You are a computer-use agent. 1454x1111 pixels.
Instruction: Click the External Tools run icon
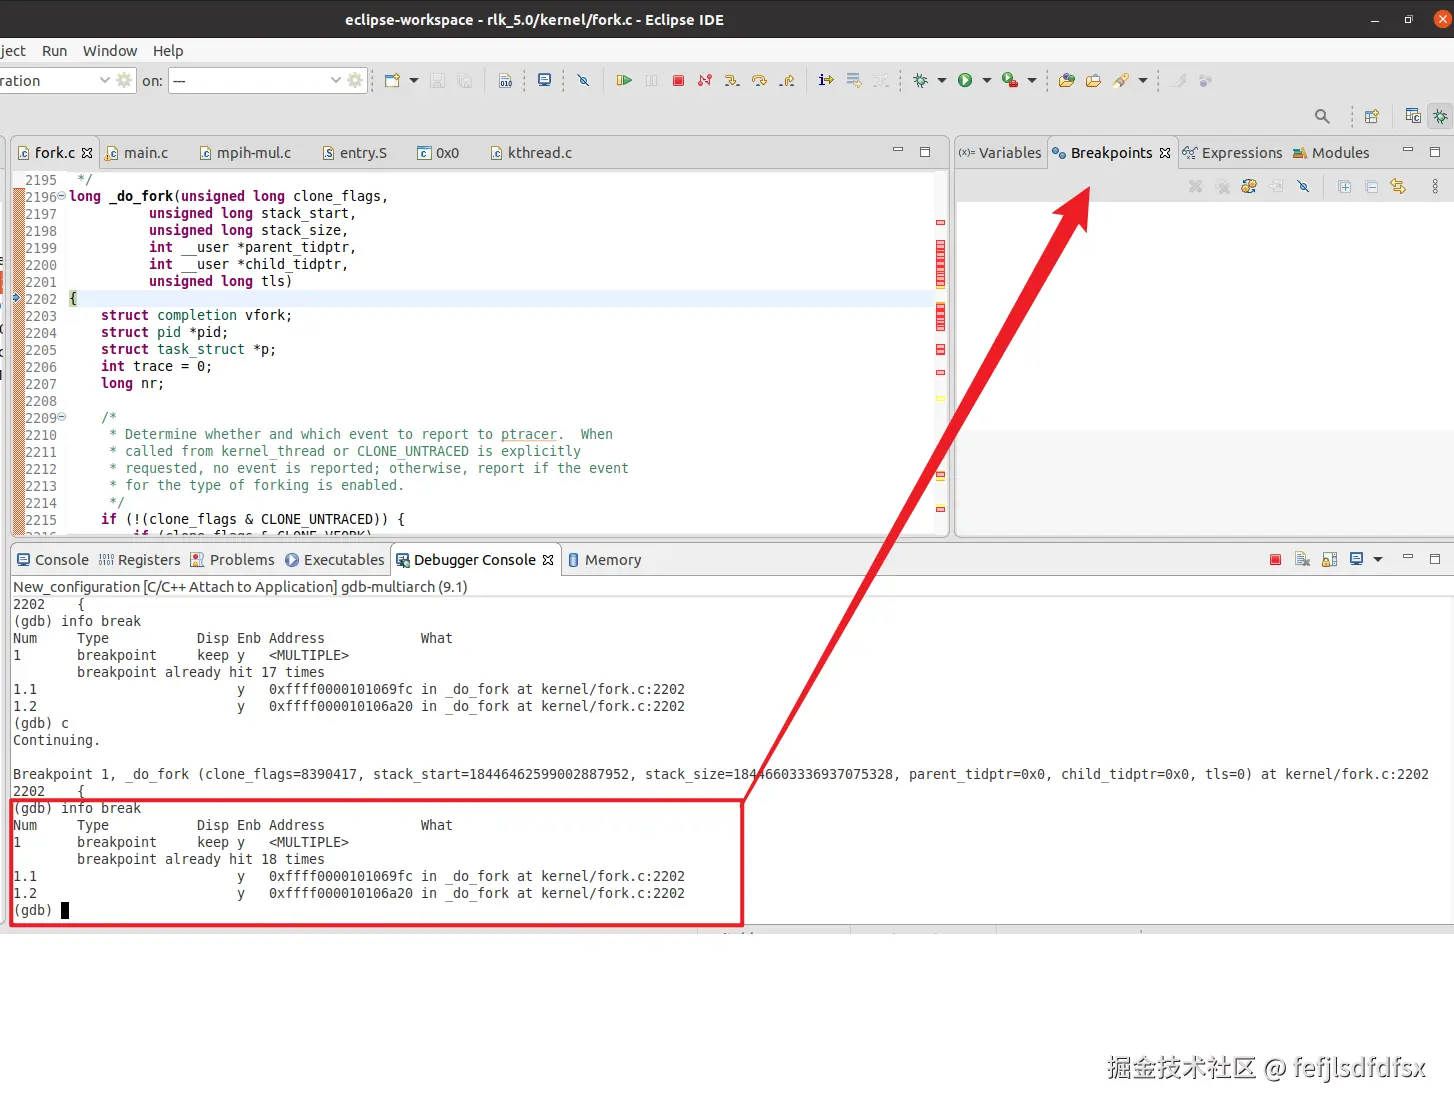(x=1010, y=80)
